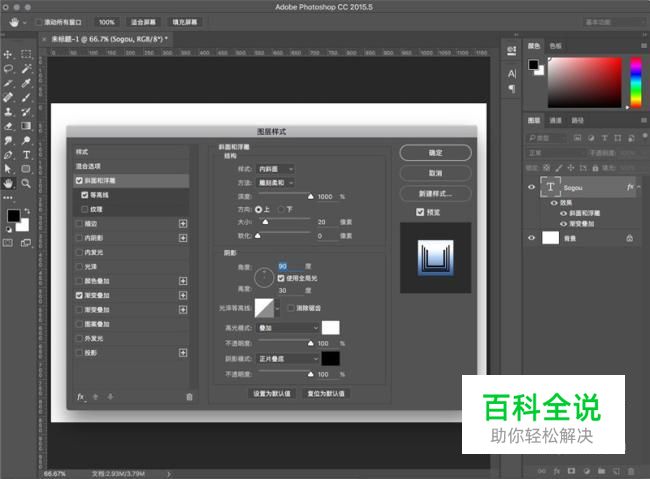Open the Layers panel flyout menu
Screen dimensions: 650x479
click(644, 120)
